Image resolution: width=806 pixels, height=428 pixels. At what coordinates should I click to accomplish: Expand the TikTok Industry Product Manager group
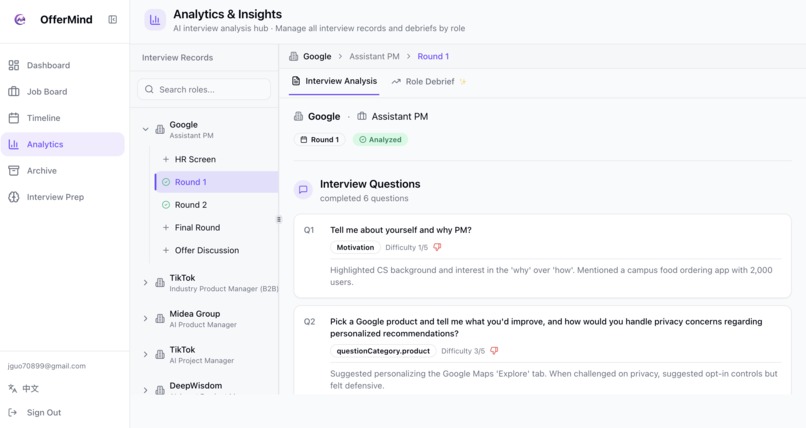click(145, 283)
